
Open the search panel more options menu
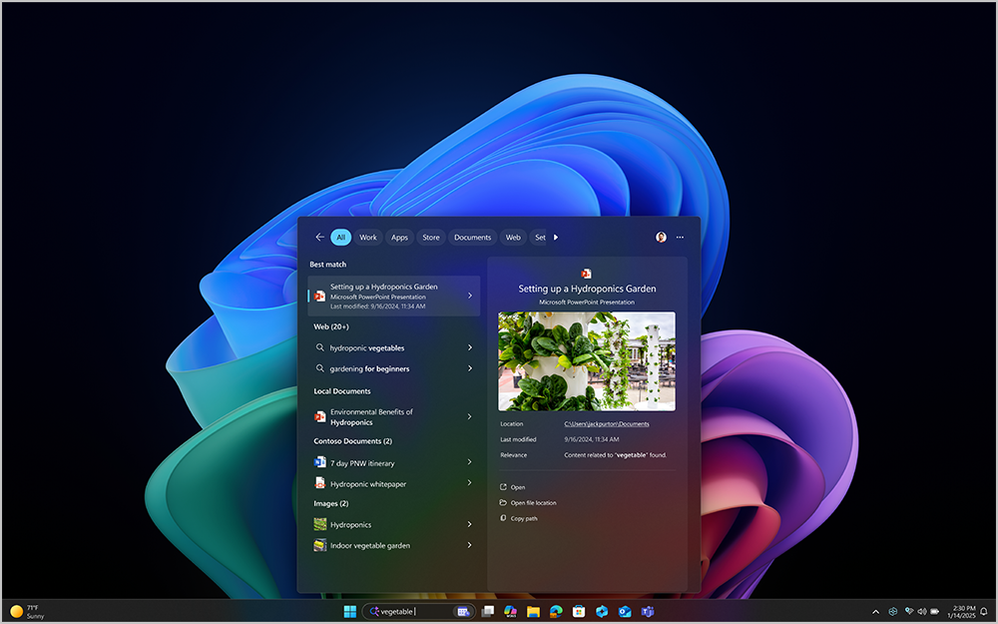680,237
